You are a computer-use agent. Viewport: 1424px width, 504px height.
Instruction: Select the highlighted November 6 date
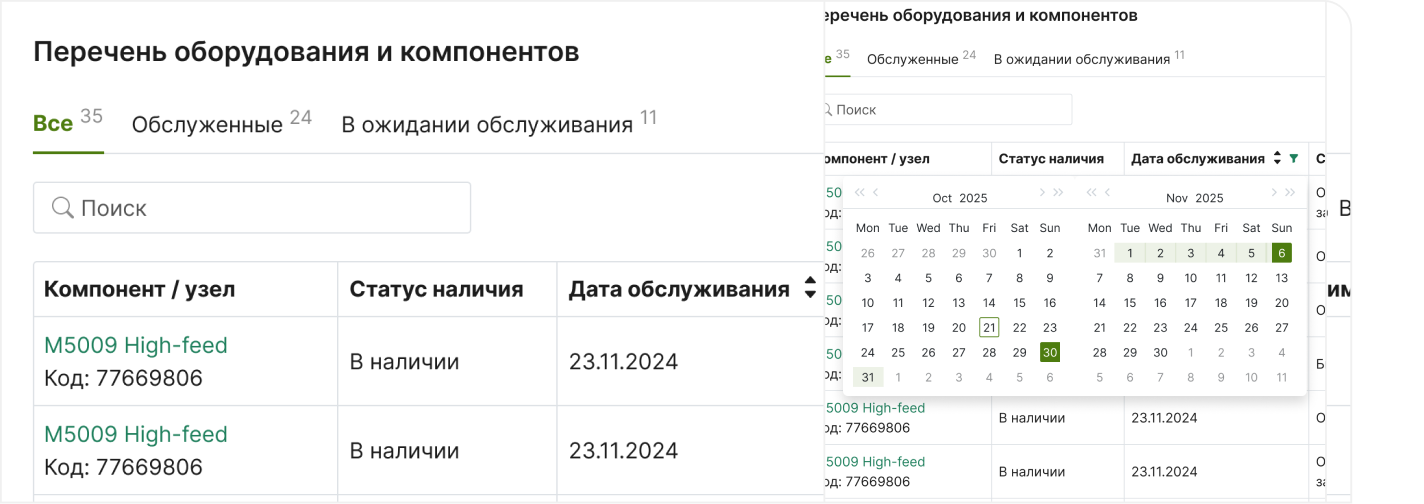click(1282, 253)
